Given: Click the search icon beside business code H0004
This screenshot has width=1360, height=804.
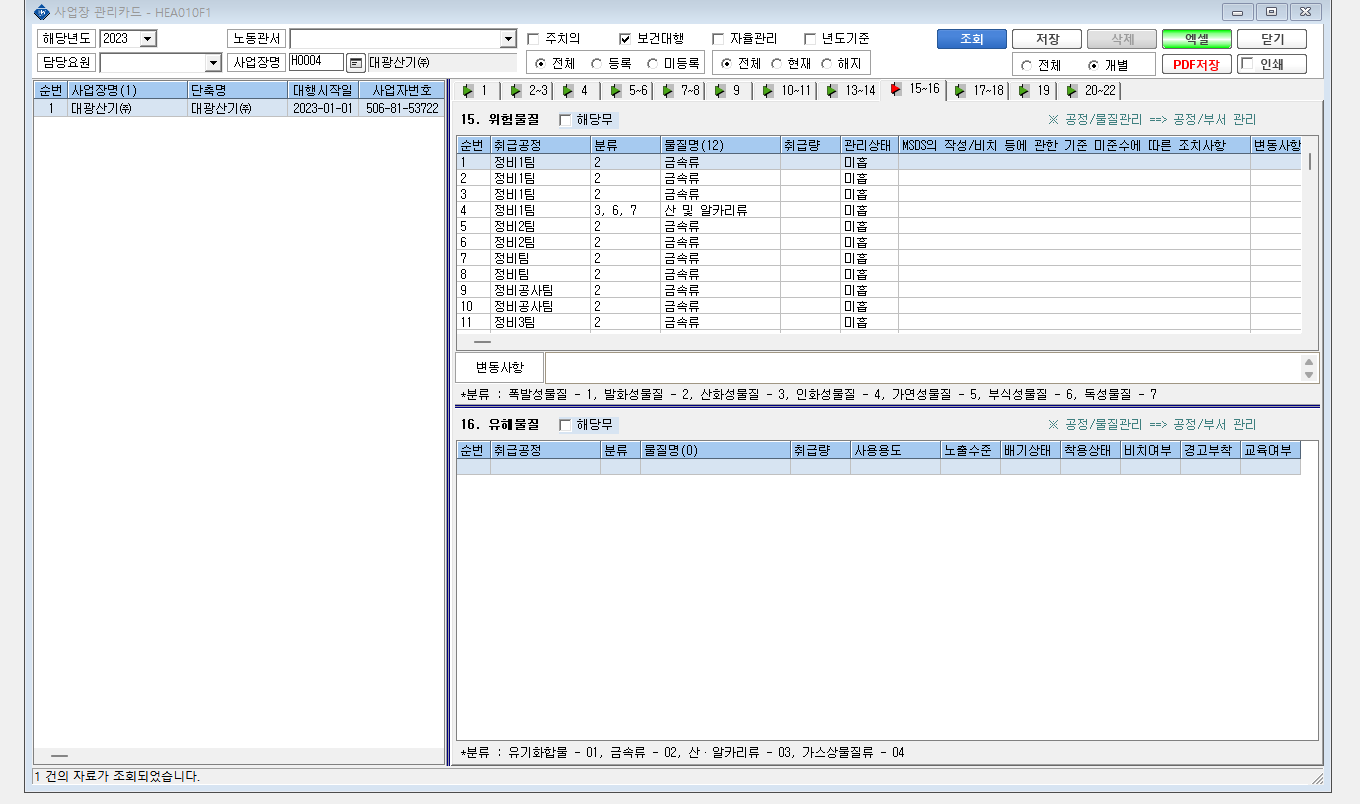Looking at the screenshot, I should tap(356, 63).
